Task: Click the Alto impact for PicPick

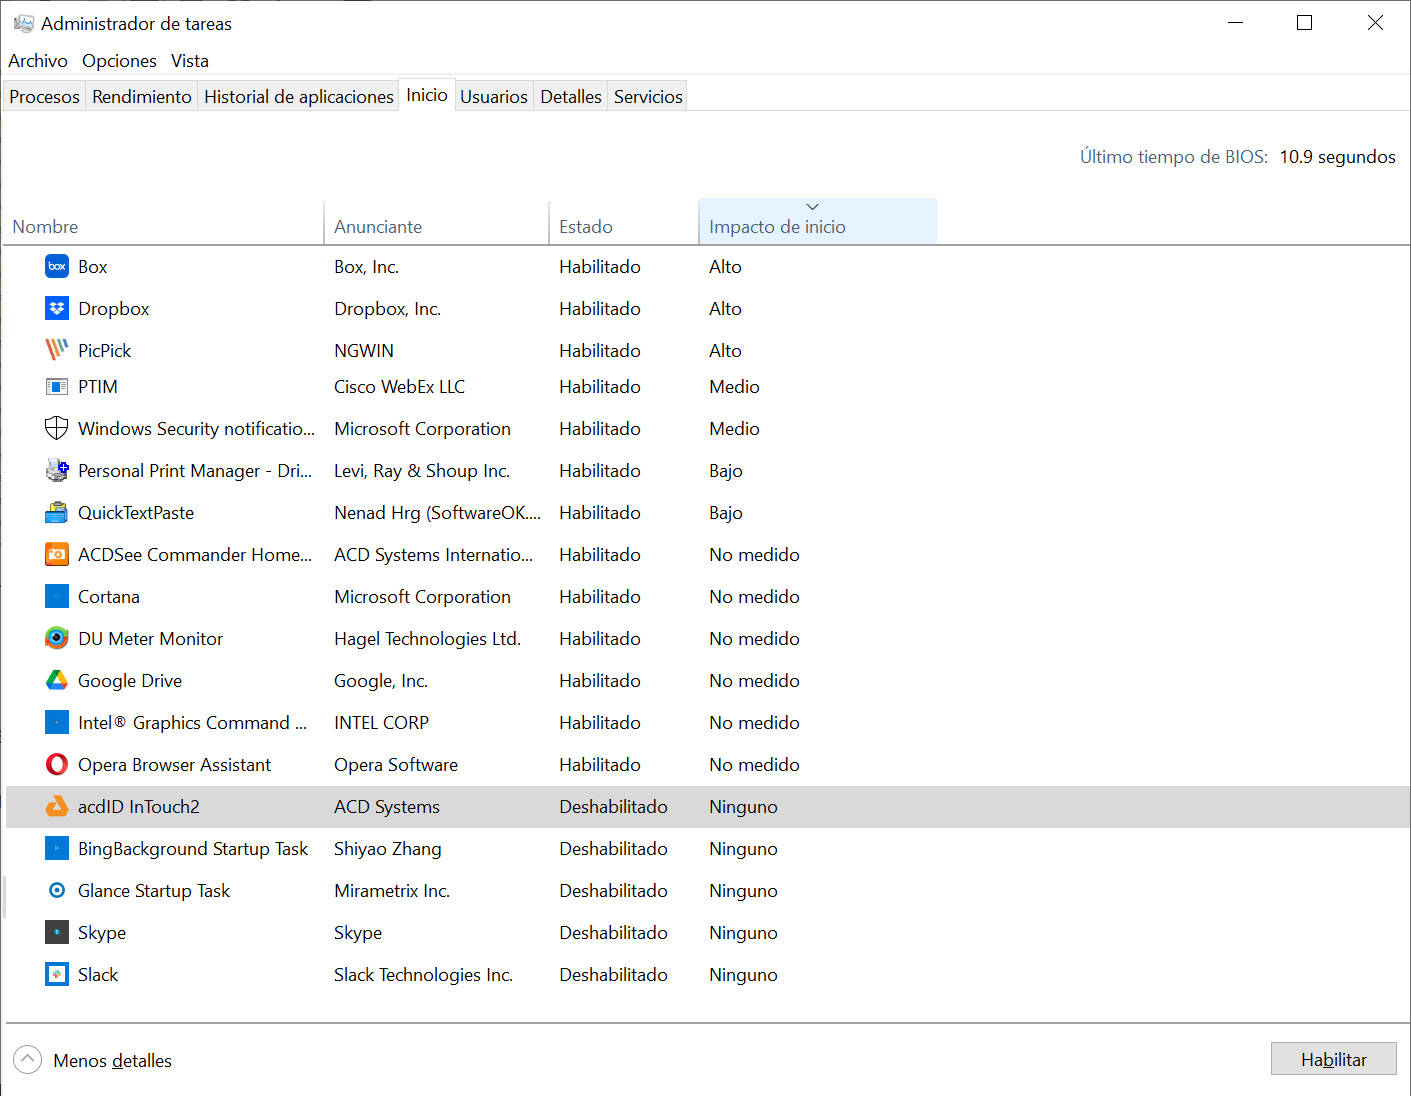Action: coord(725,351)
